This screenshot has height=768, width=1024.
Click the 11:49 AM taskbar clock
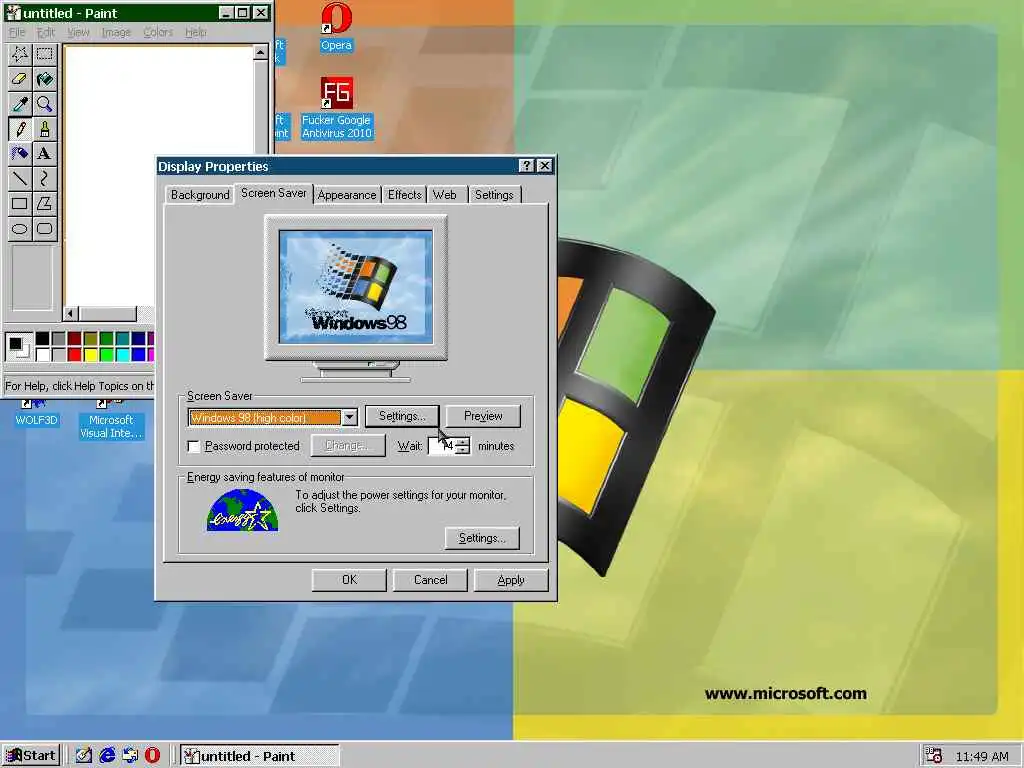coord(982,756)
